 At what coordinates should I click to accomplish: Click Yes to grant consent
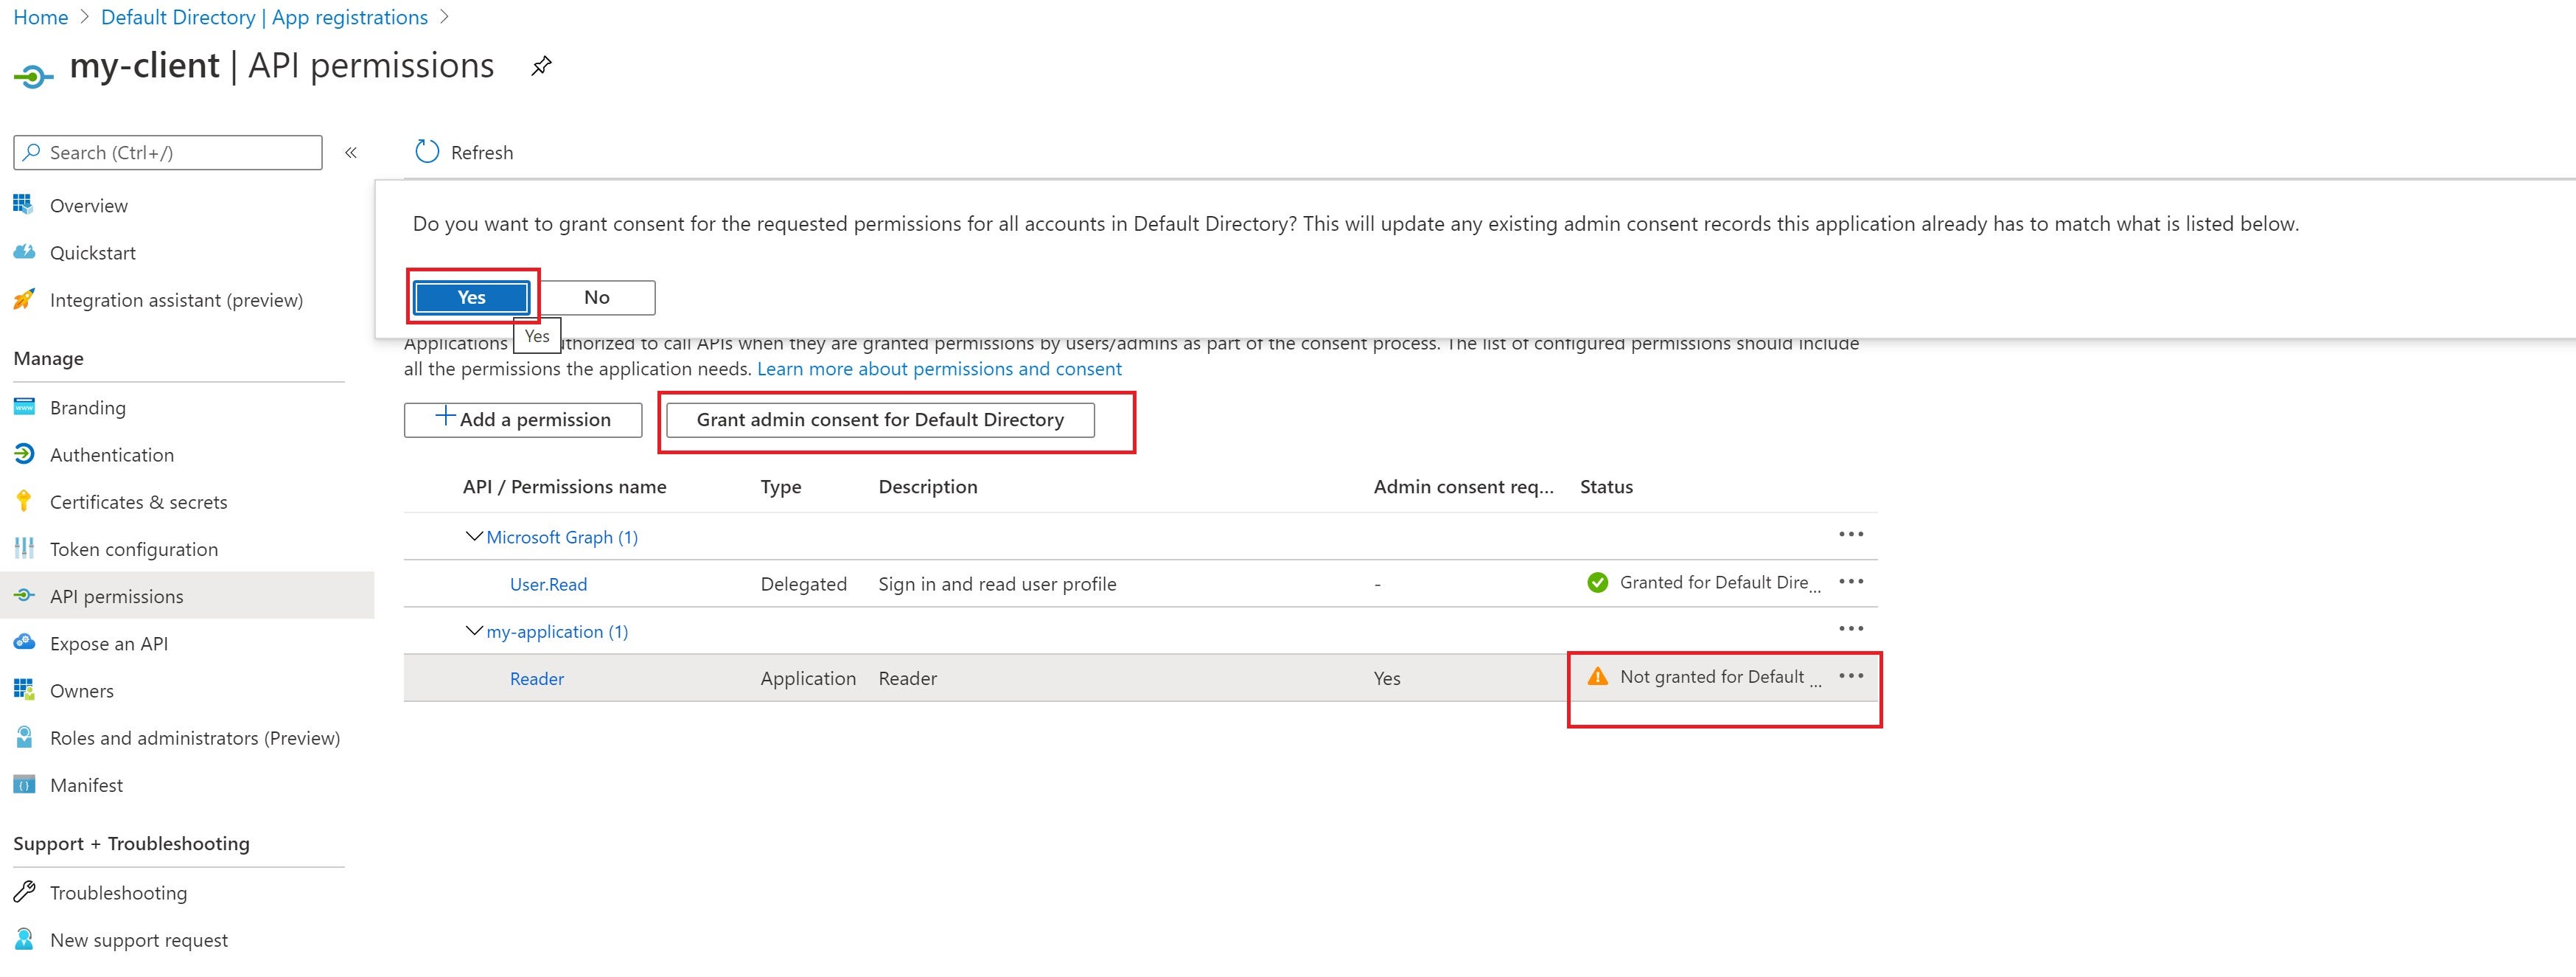click(x=471, y=297)
